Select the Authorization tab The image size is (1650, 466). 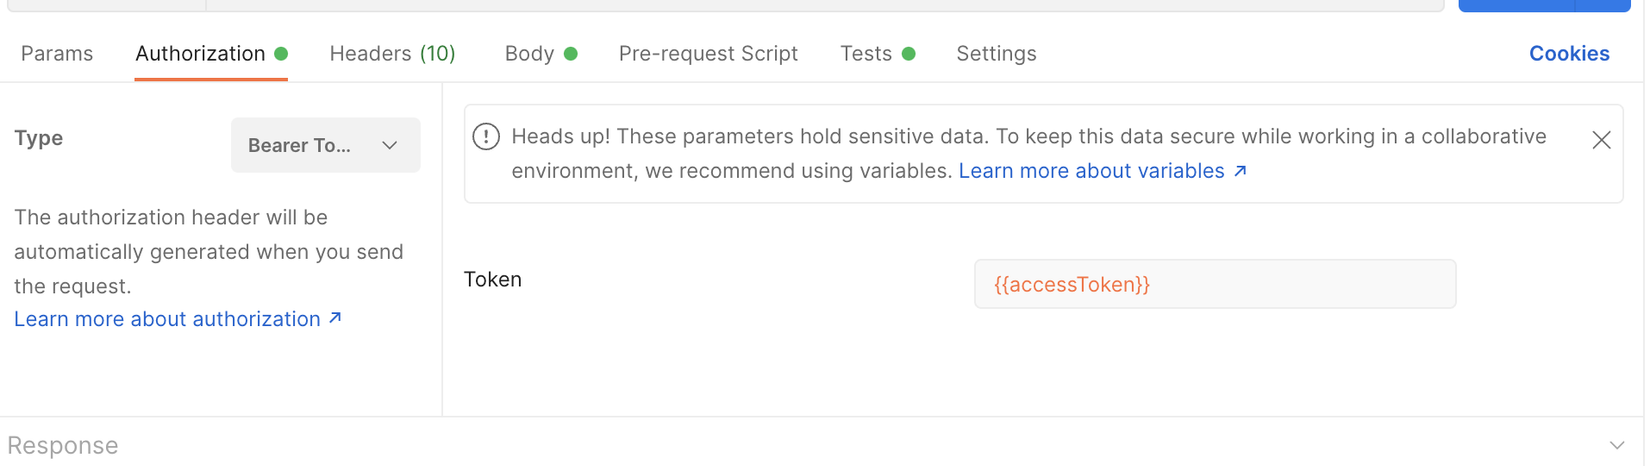click(201, 54)
